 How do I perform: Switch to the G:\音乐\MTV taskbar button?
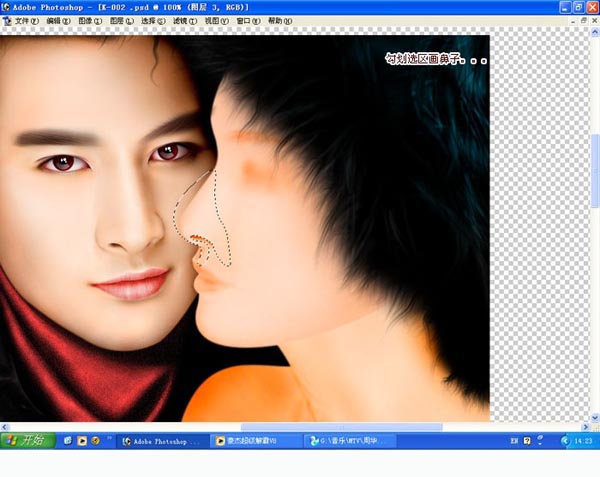point(350,441)
